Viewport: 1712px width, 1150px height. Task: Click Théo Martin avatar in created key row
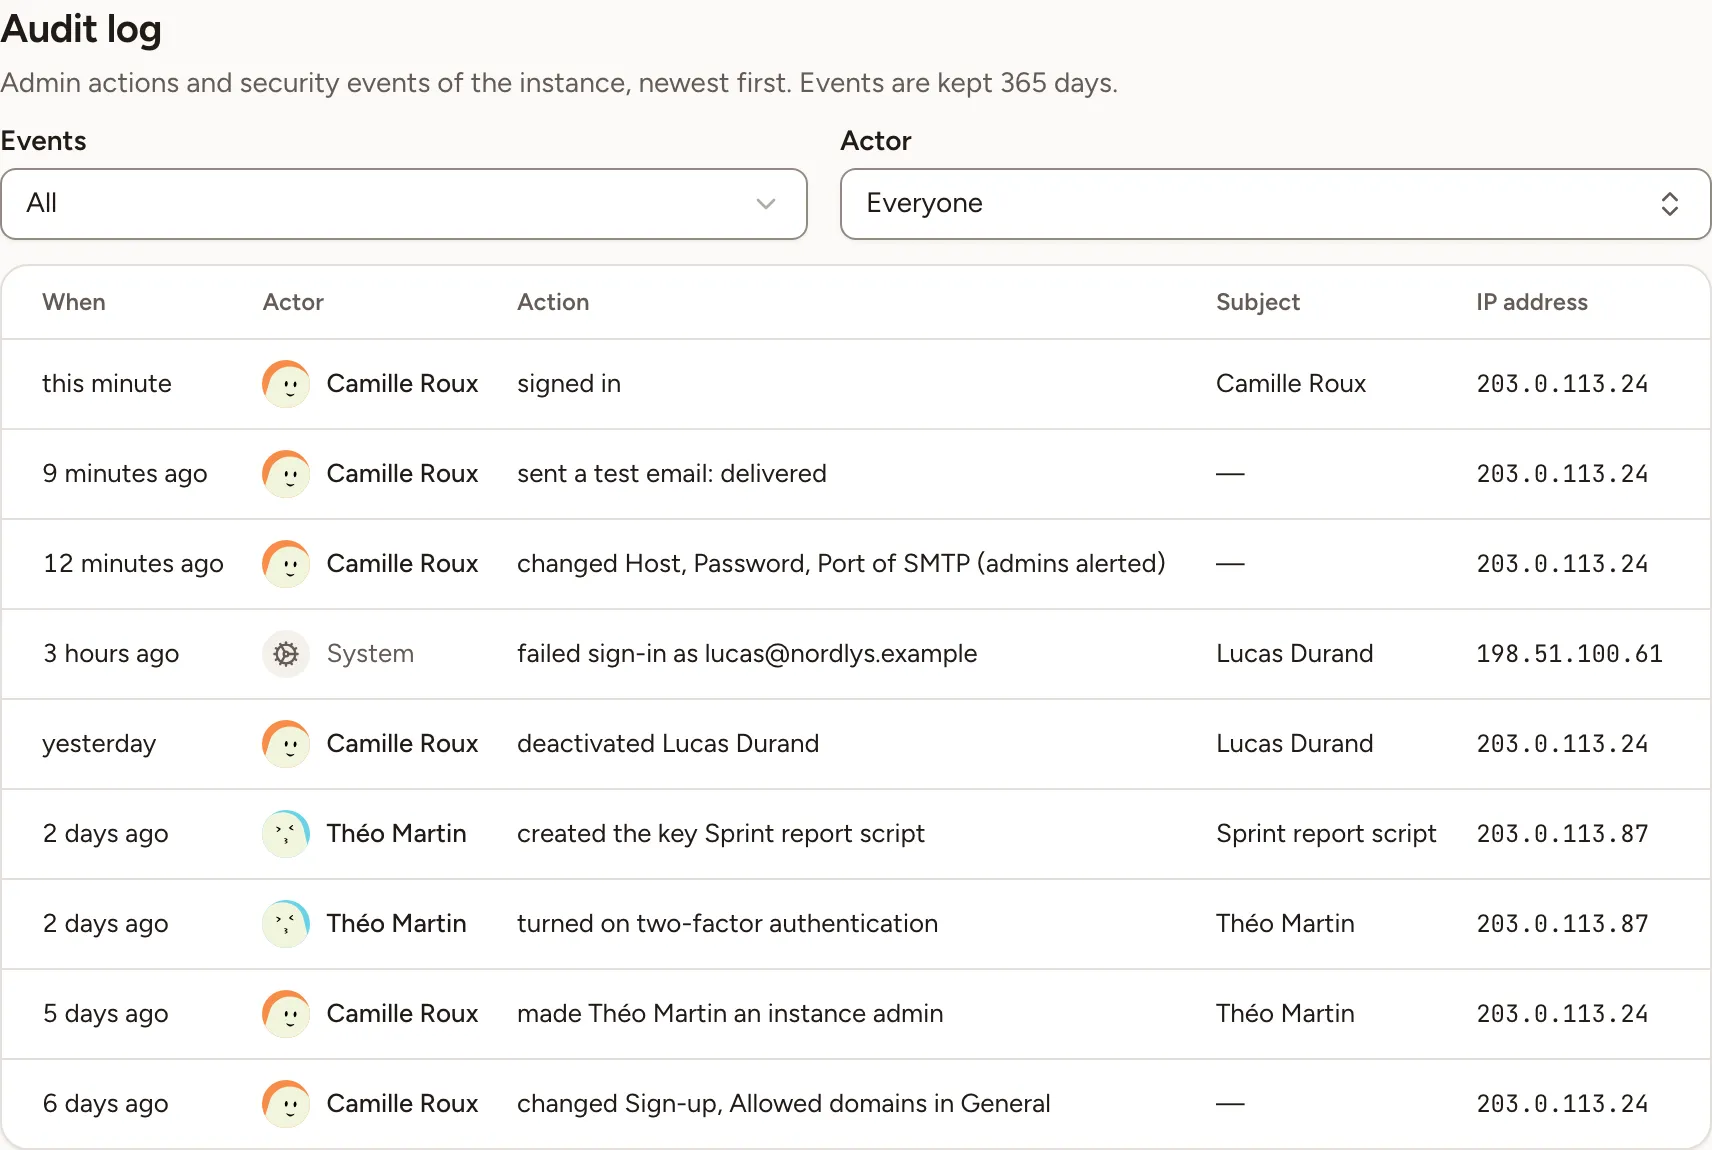(x=286, y=834)
